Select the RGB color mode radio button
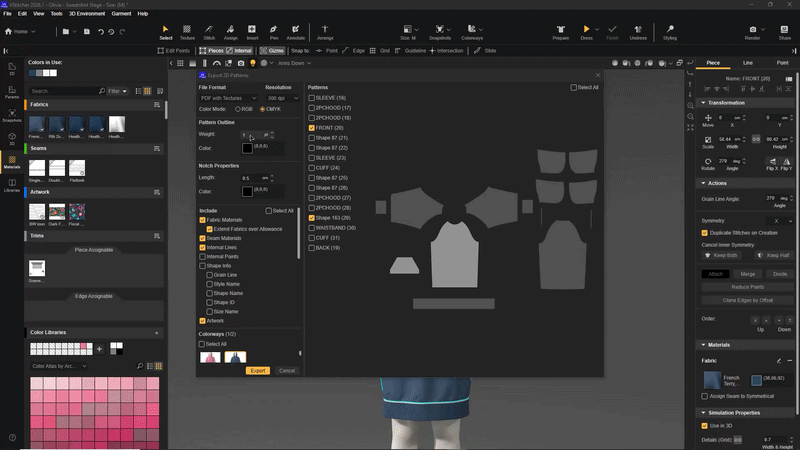The image size is (800, 450). coord(236,109)
